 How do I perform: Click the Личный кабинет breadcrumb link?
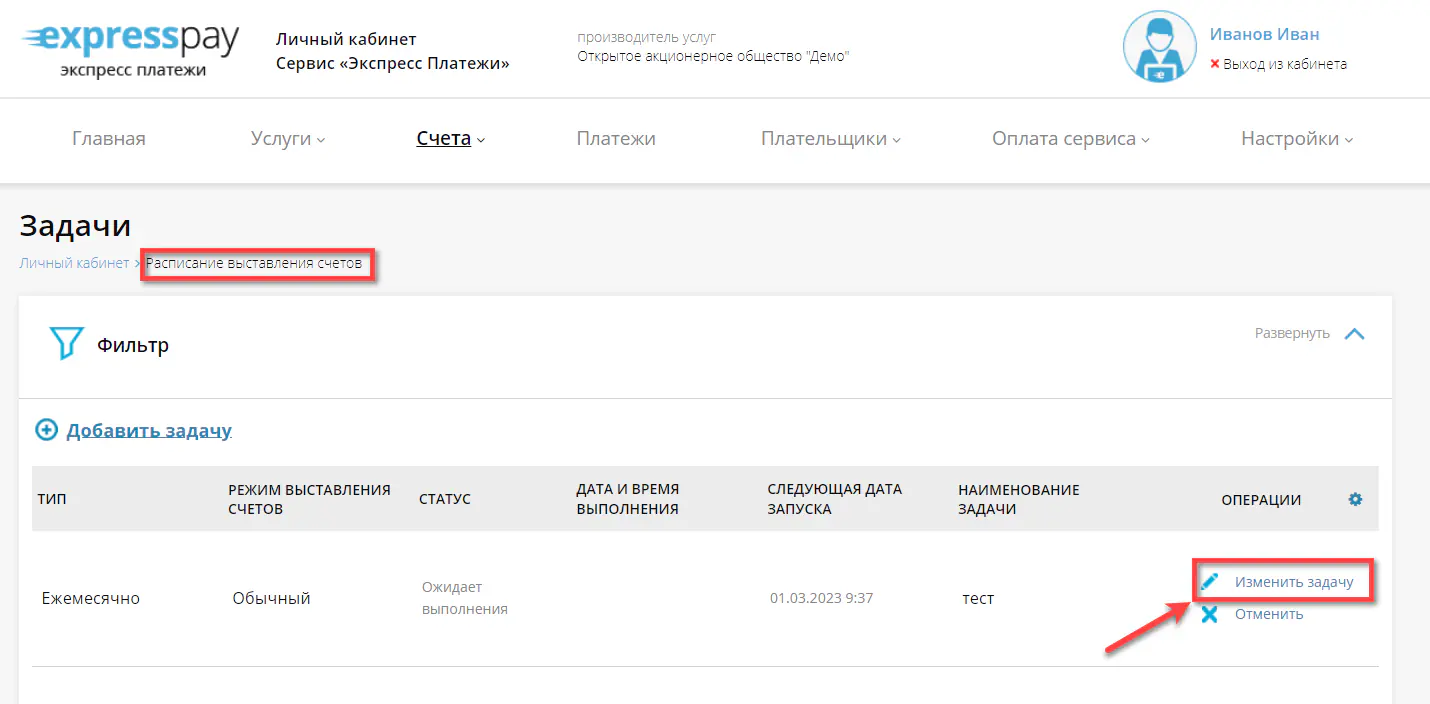pos(74,263)
